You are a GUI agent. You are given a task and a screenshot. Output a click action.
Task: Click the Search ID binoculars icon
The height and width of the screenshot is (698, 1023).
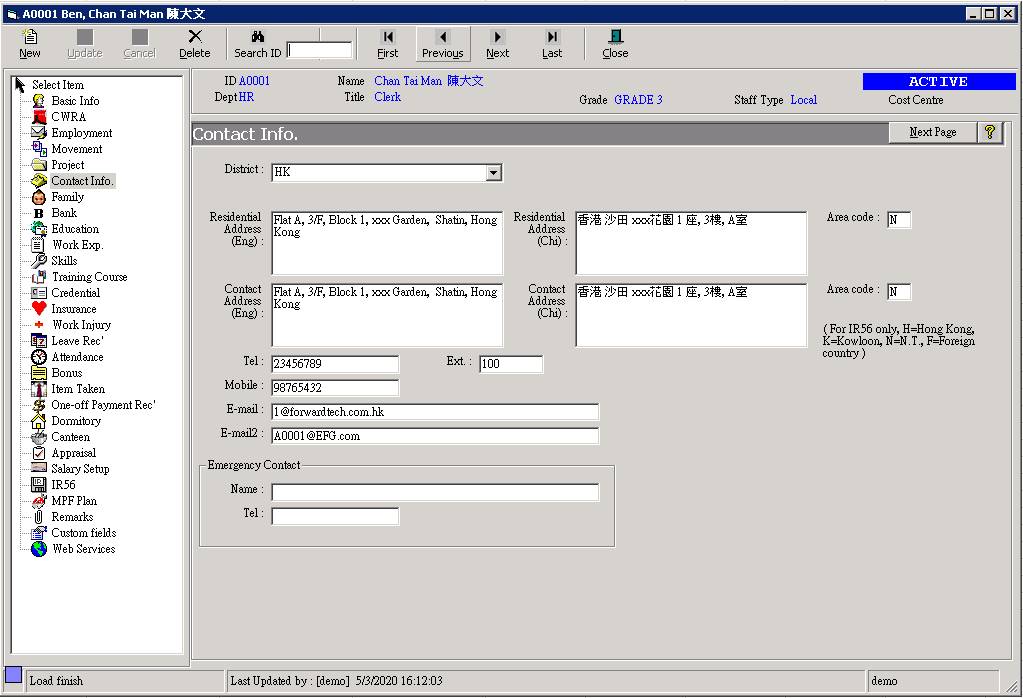[258, 37]
